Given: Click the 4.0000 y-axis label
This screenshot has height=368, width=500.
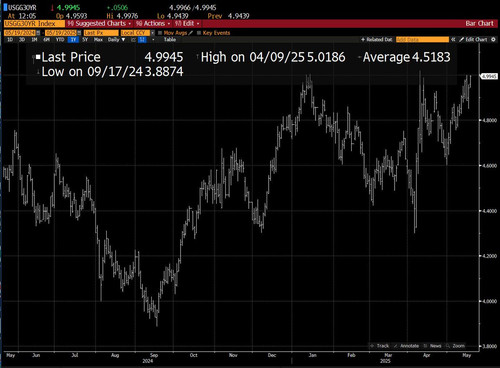Looking at the screenshot, I should point(489,301).
